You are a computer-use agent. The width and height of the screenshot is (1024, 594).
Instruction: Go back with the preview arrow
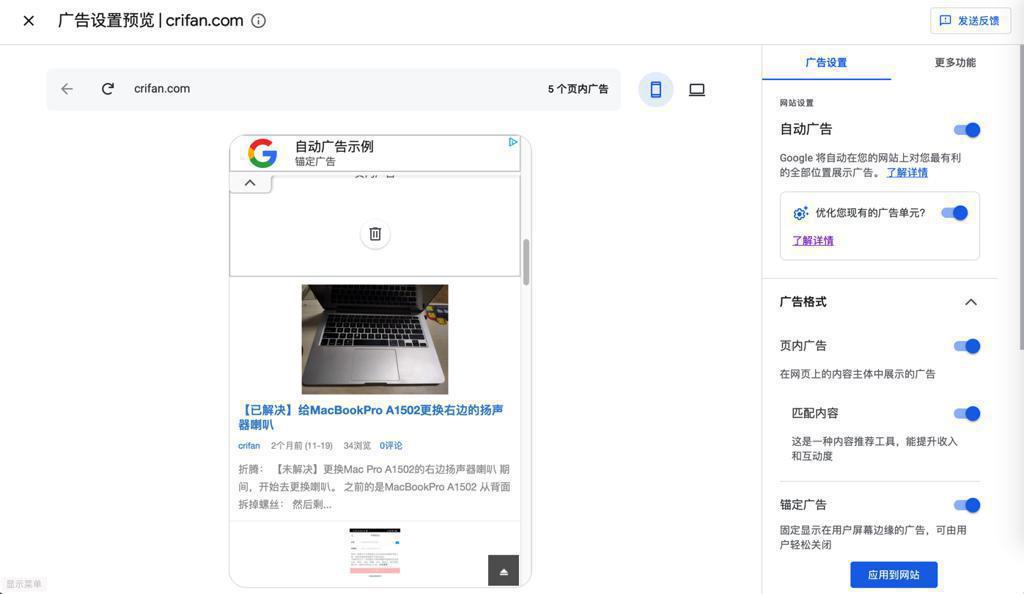pos(67,89)
